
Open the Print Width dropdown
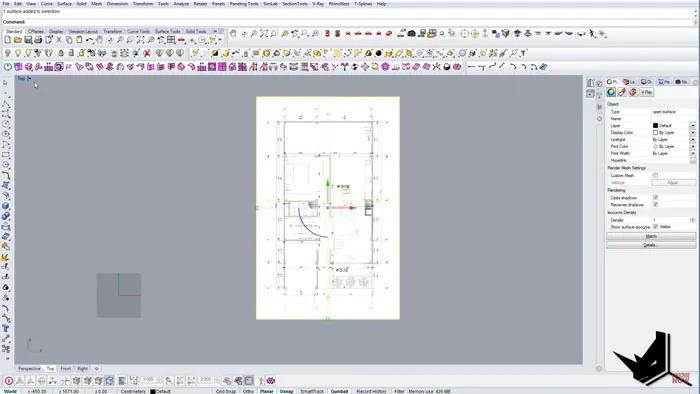(x=692, y=153)
